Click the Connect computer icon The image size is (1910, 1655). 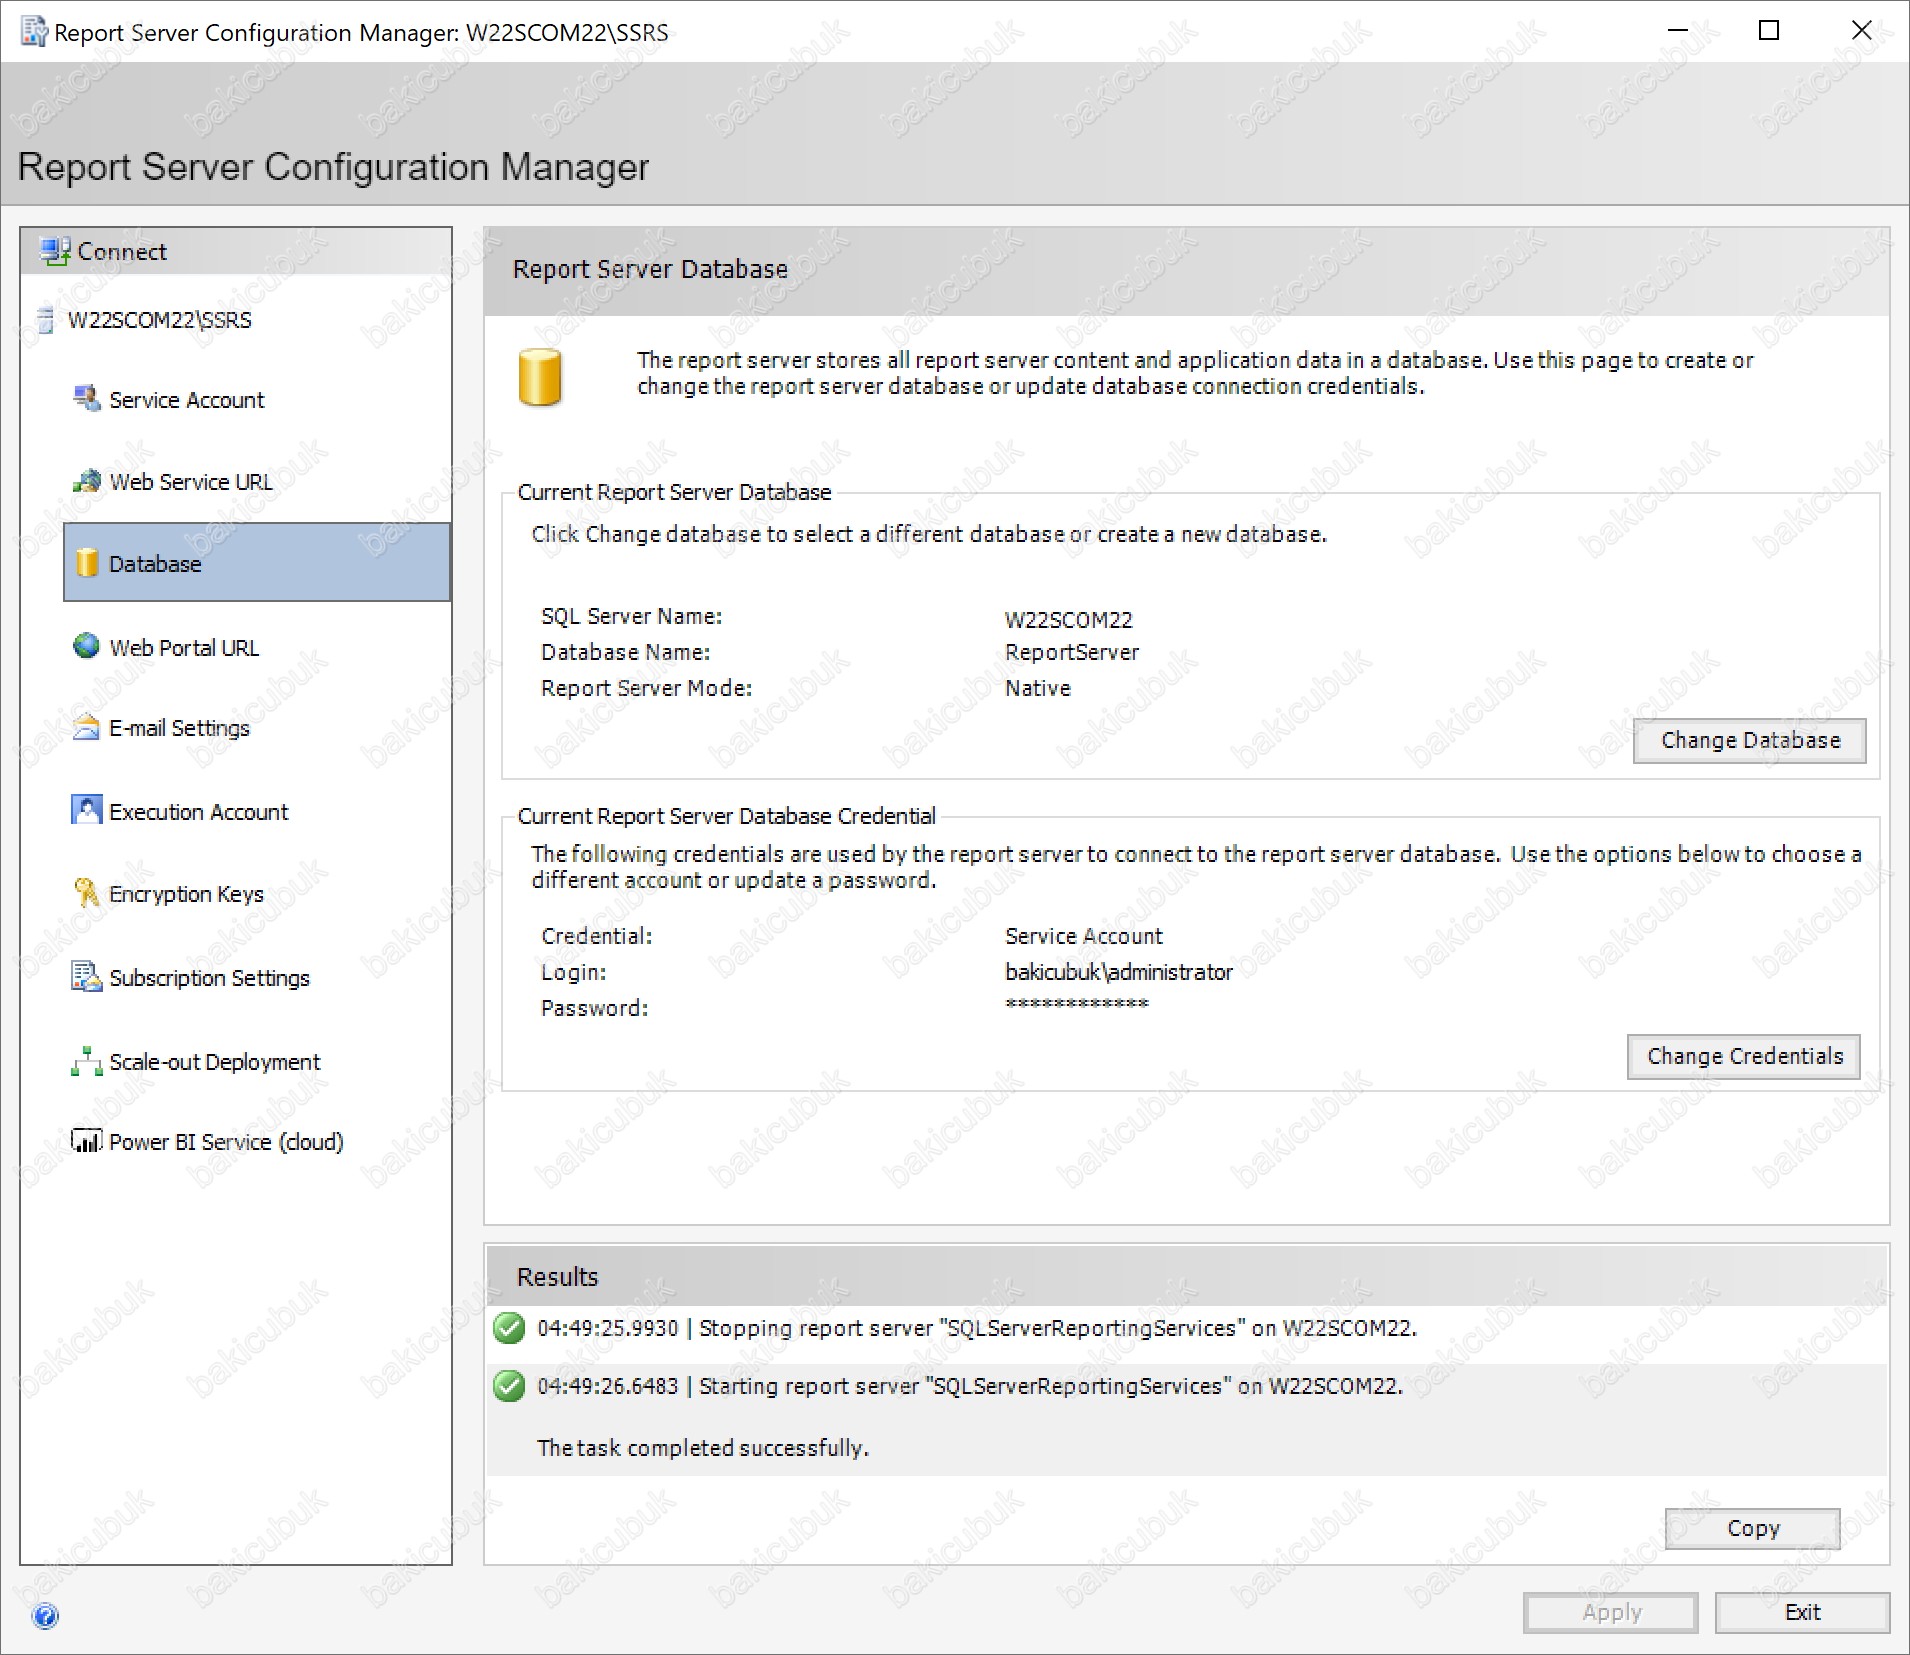(x=55, y=251)
